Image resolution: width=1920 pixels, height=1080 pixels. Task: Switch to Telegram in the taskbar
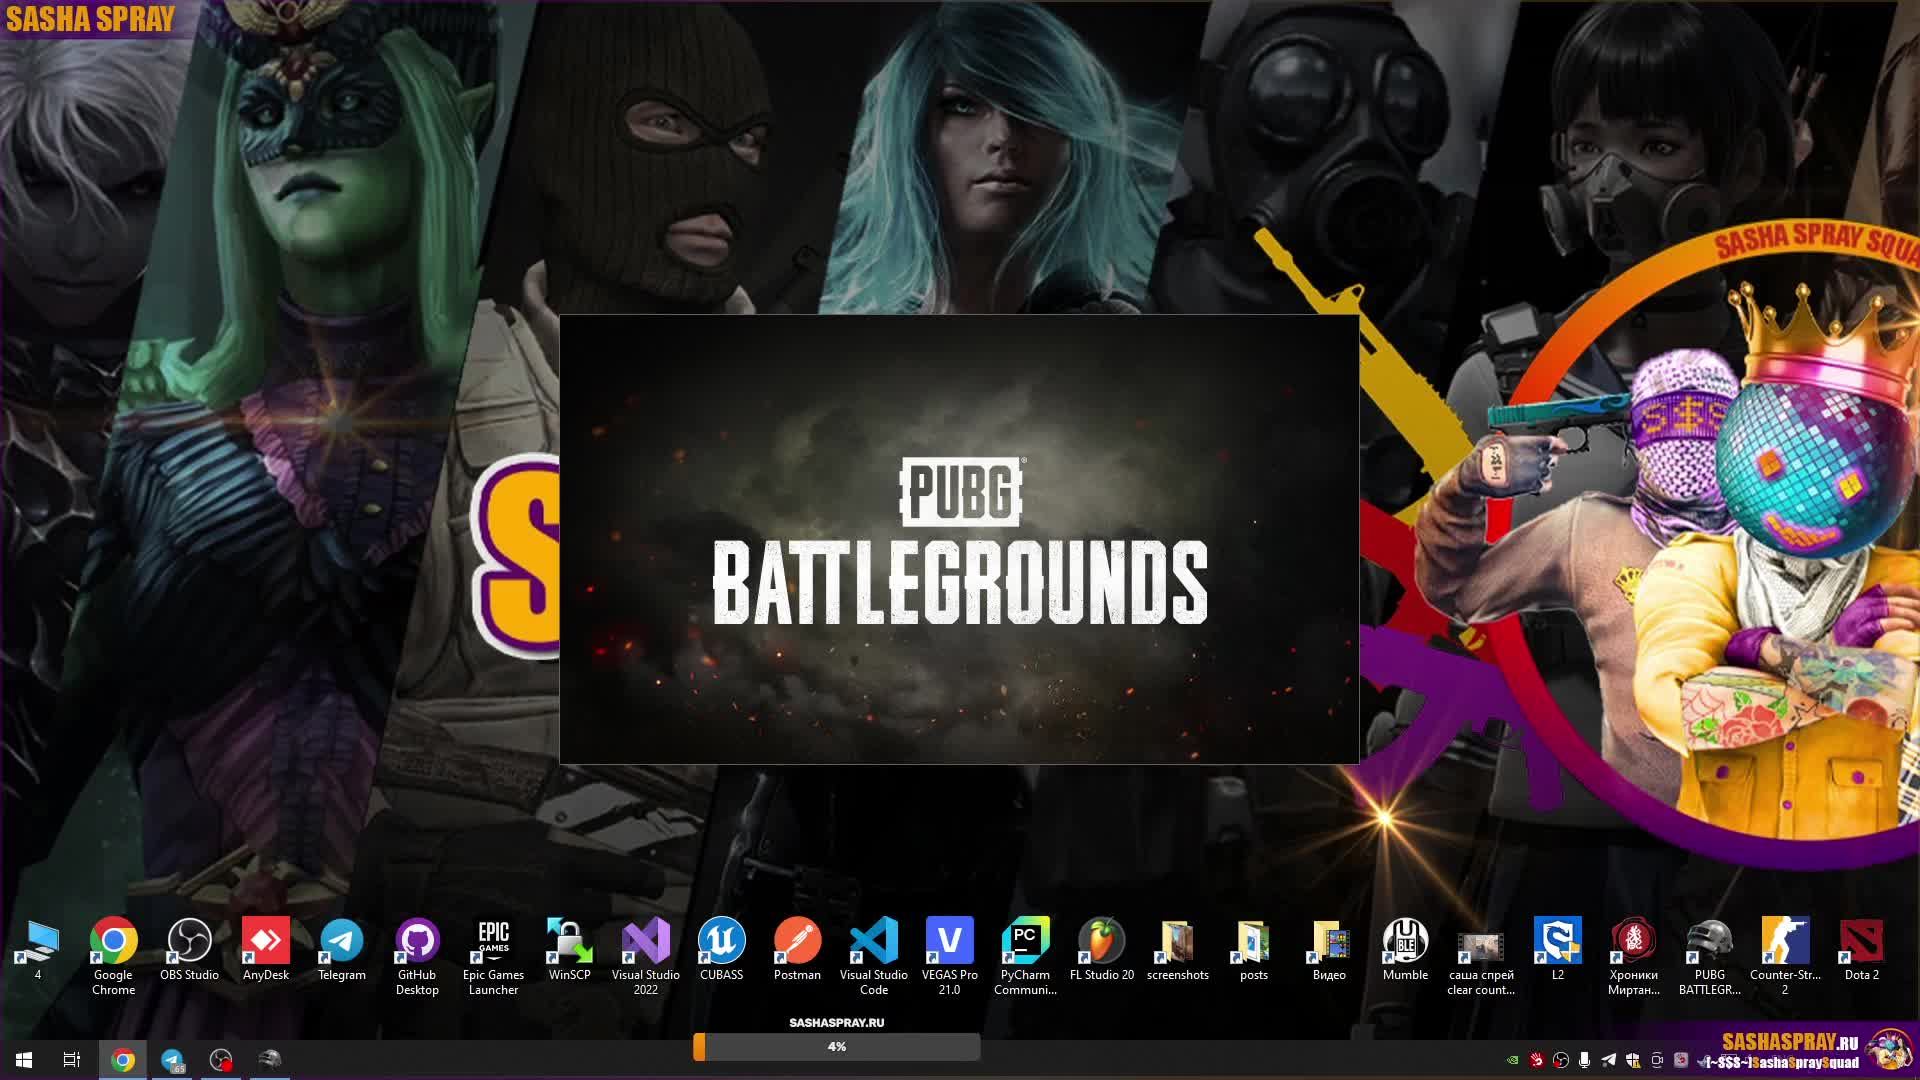pyautogui.click(x=172, y=1060)
